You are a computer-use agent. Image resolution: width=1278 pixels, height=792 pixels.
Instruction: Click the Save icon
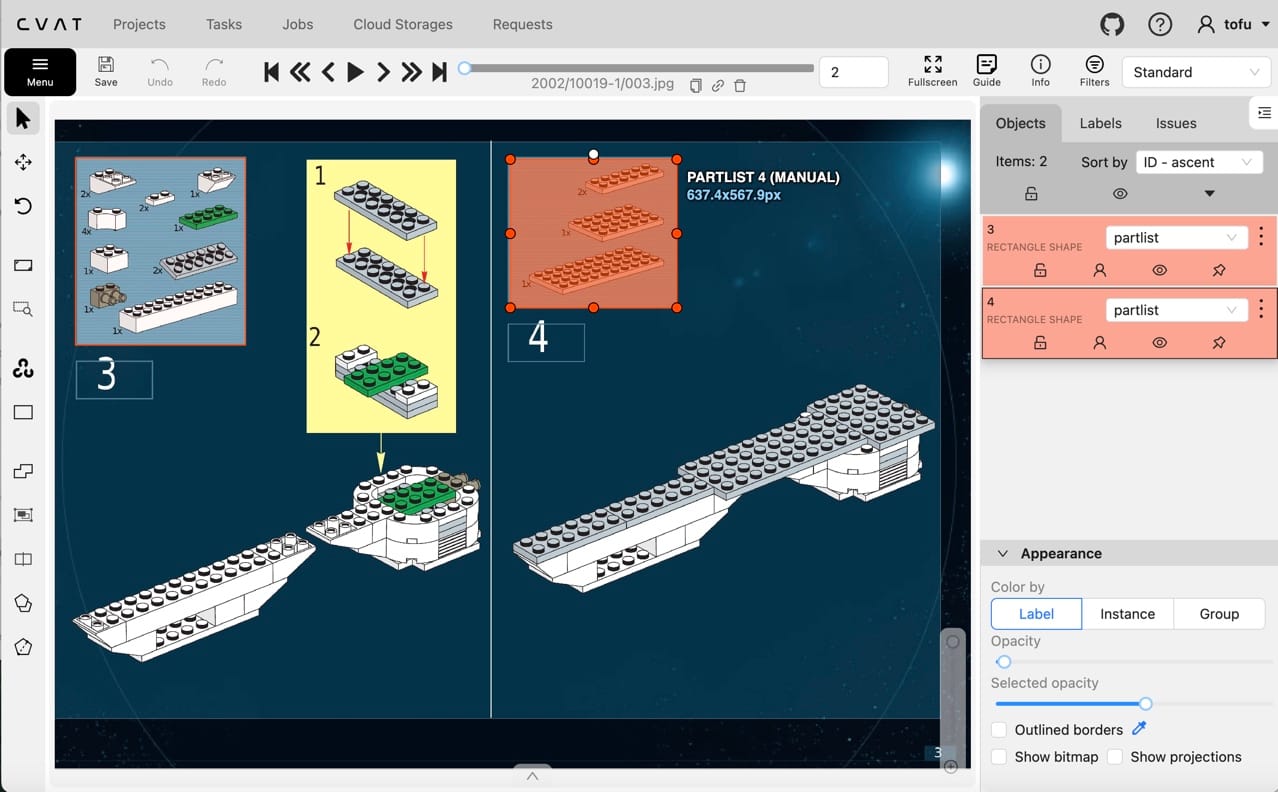coord(106,71)
